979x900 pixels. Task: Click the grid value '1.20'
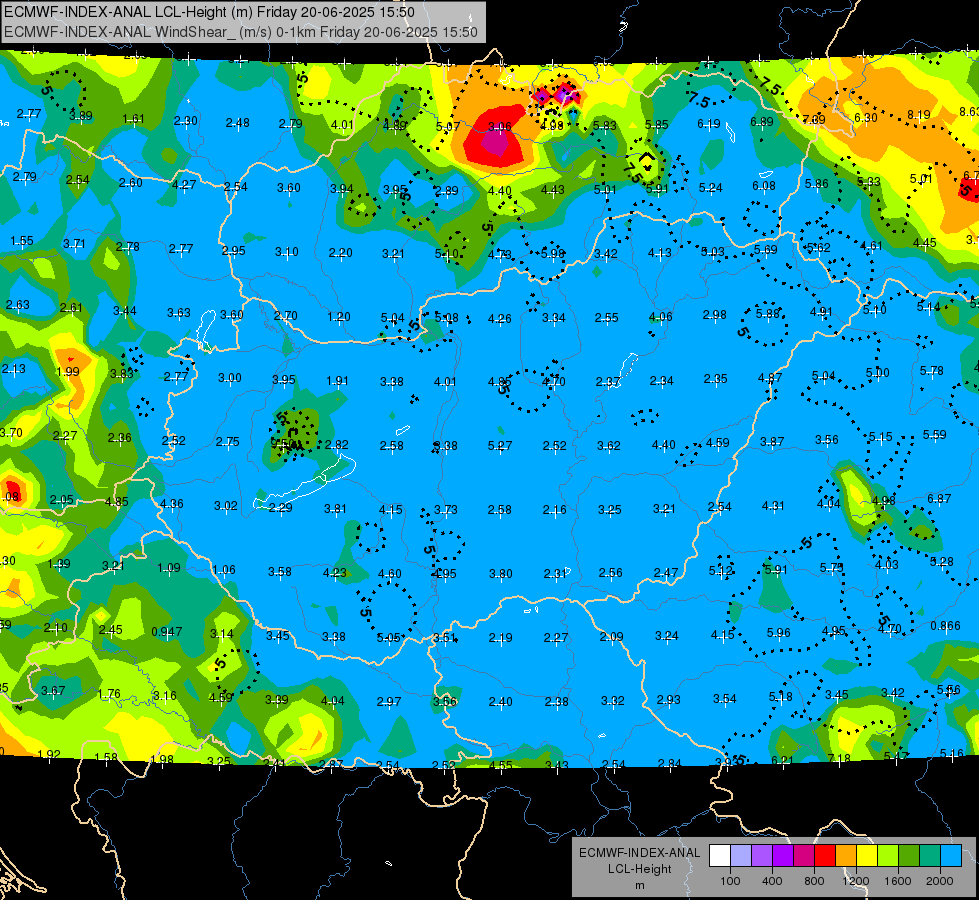click(x=338, y=317)
